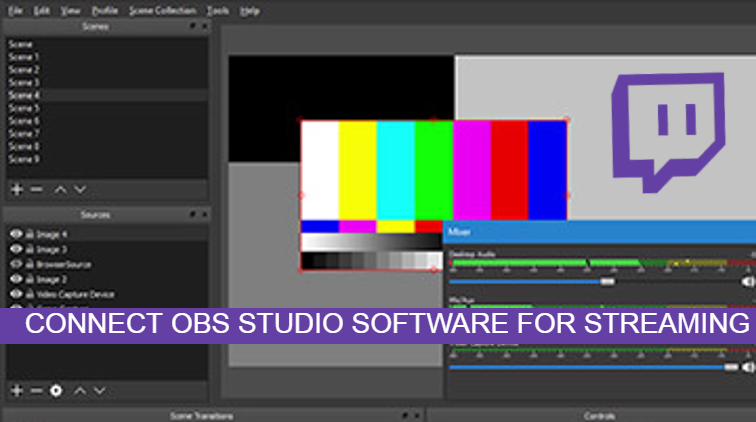The image size is (756, 422).
Task: Move the selected source down
Action: click(x=100, y=391)
